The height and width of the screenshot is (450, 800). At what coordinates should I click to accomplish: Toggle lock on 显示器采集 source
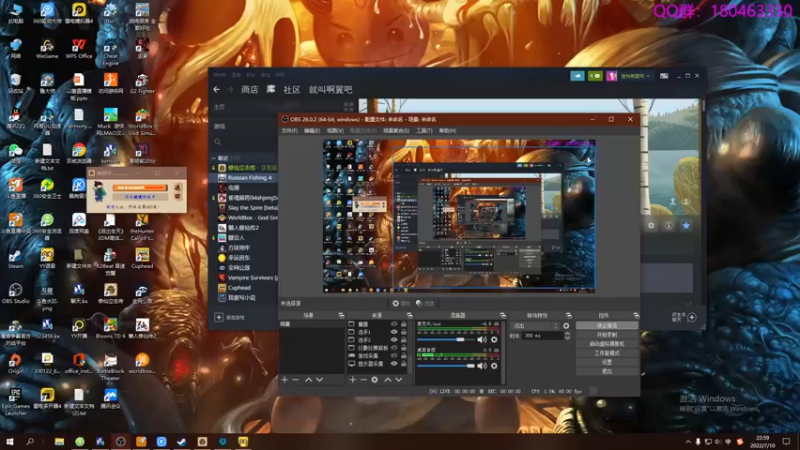[x=404, y=364]
